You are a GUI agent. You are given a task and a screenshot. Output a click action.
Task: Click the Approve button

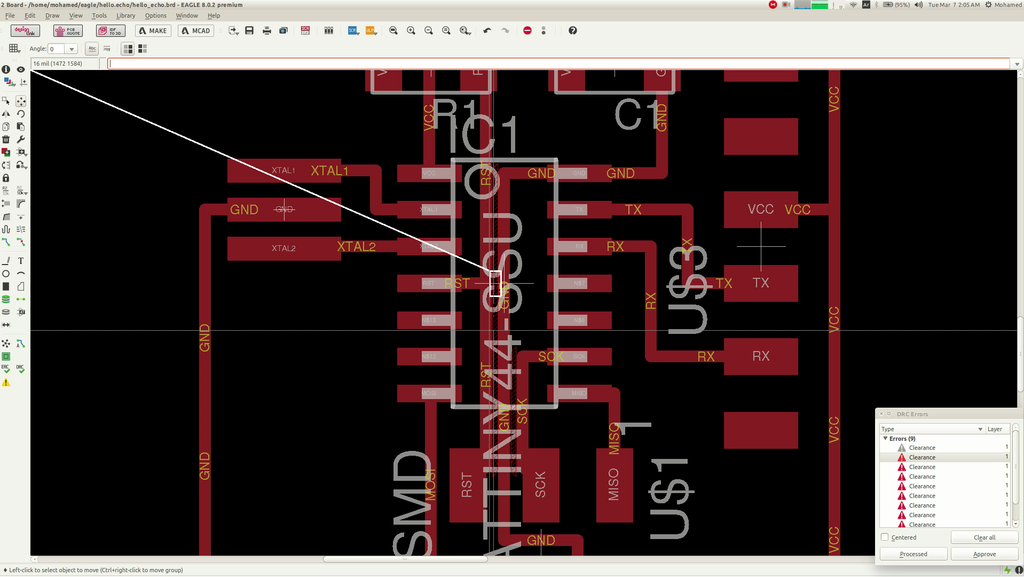click(984, 554)
